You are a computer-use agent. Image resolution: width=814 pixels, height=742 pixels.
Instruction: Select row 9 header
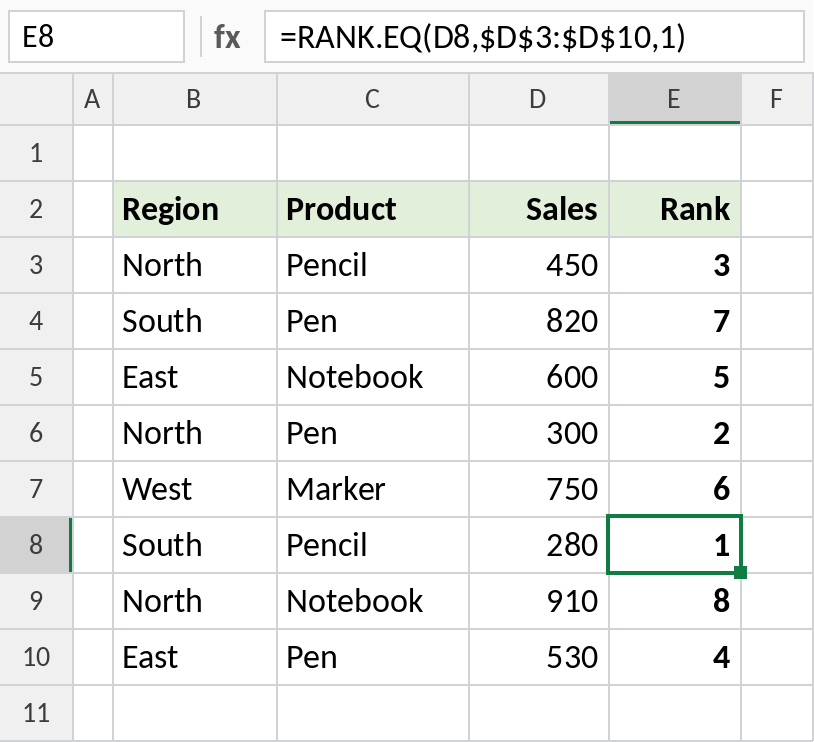(x=36, y=601)
